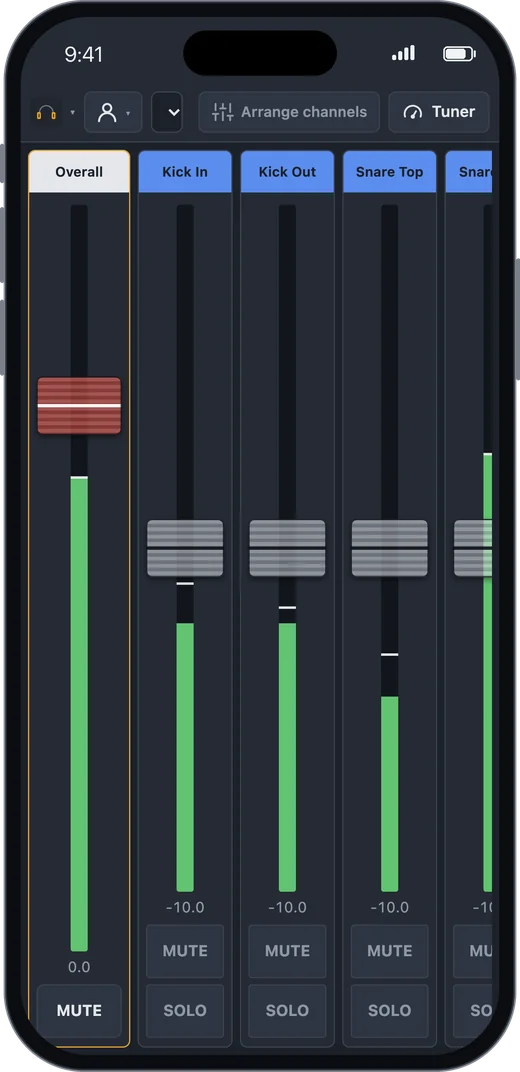Mute the Overall mix

click(x=79, y=1010)
